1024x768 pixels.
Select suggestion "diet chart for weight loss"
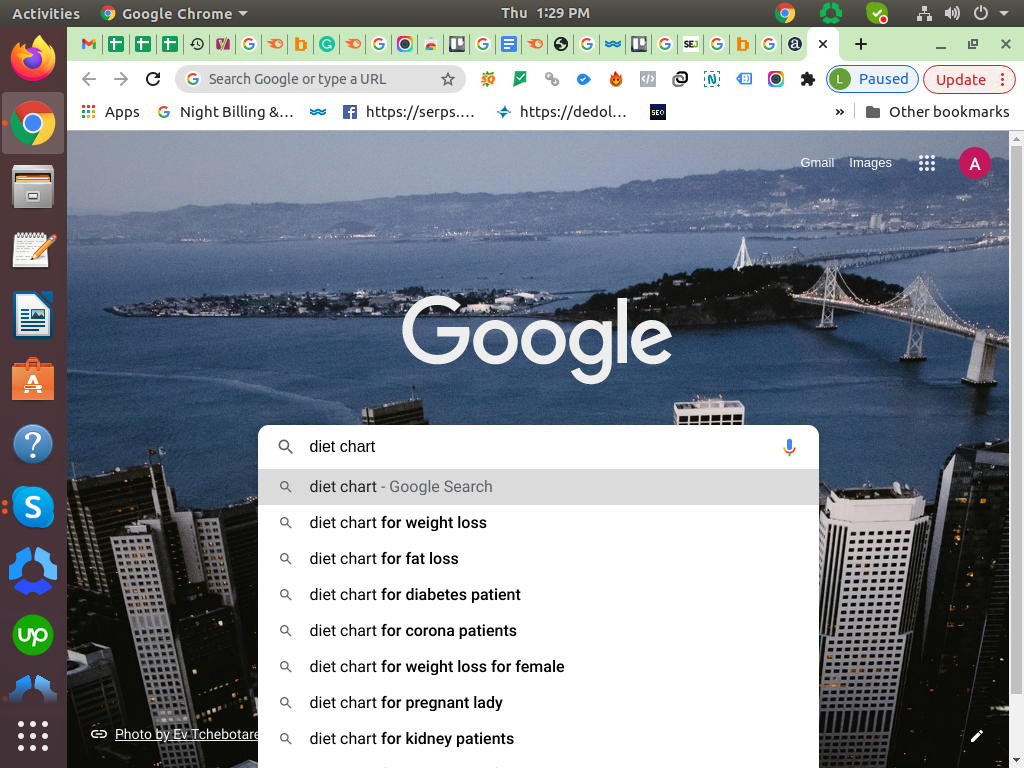(x=398, y=523)
